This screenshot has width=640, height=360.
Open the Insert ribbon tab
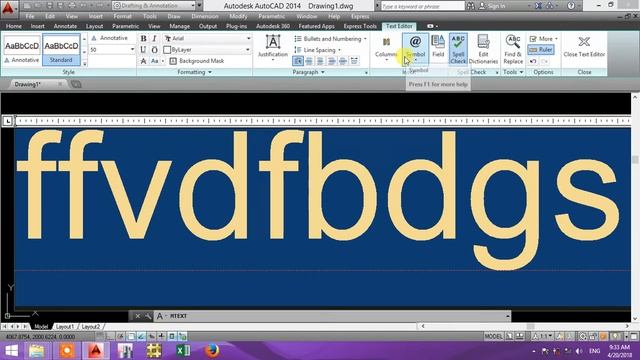tap(38, 26)
